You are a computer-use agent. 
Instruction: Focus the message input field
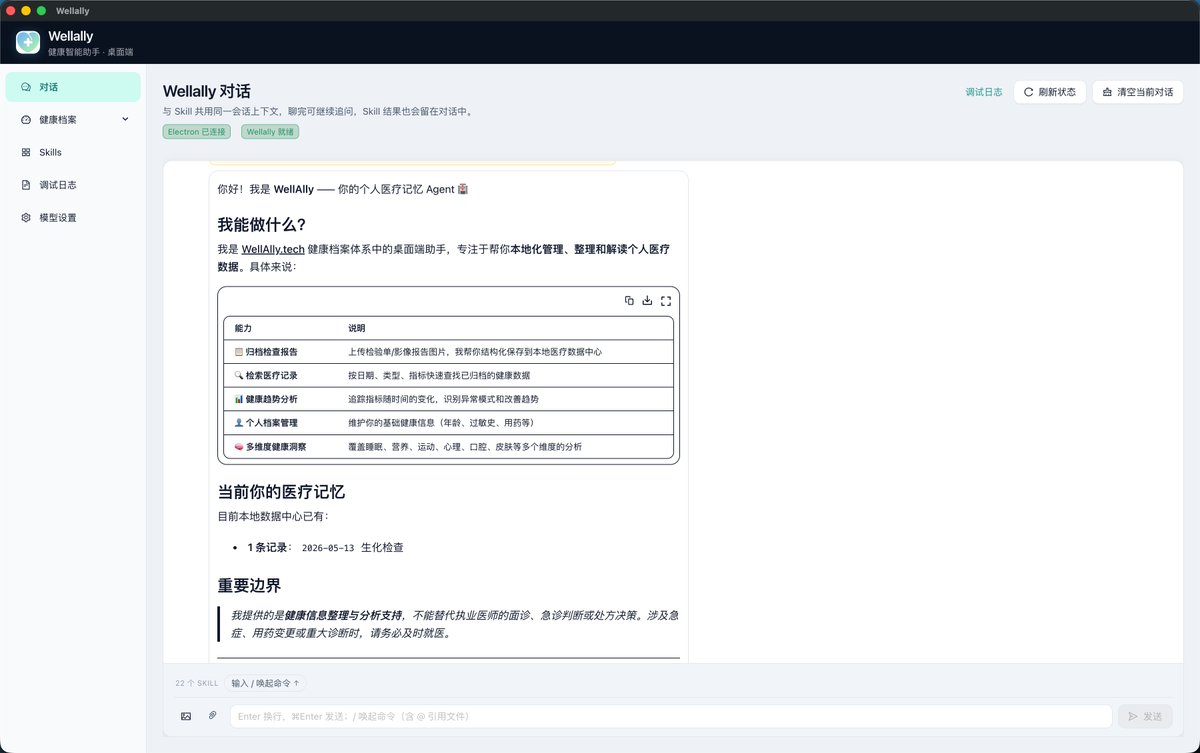pyautogui.click(x=671, y=716)
